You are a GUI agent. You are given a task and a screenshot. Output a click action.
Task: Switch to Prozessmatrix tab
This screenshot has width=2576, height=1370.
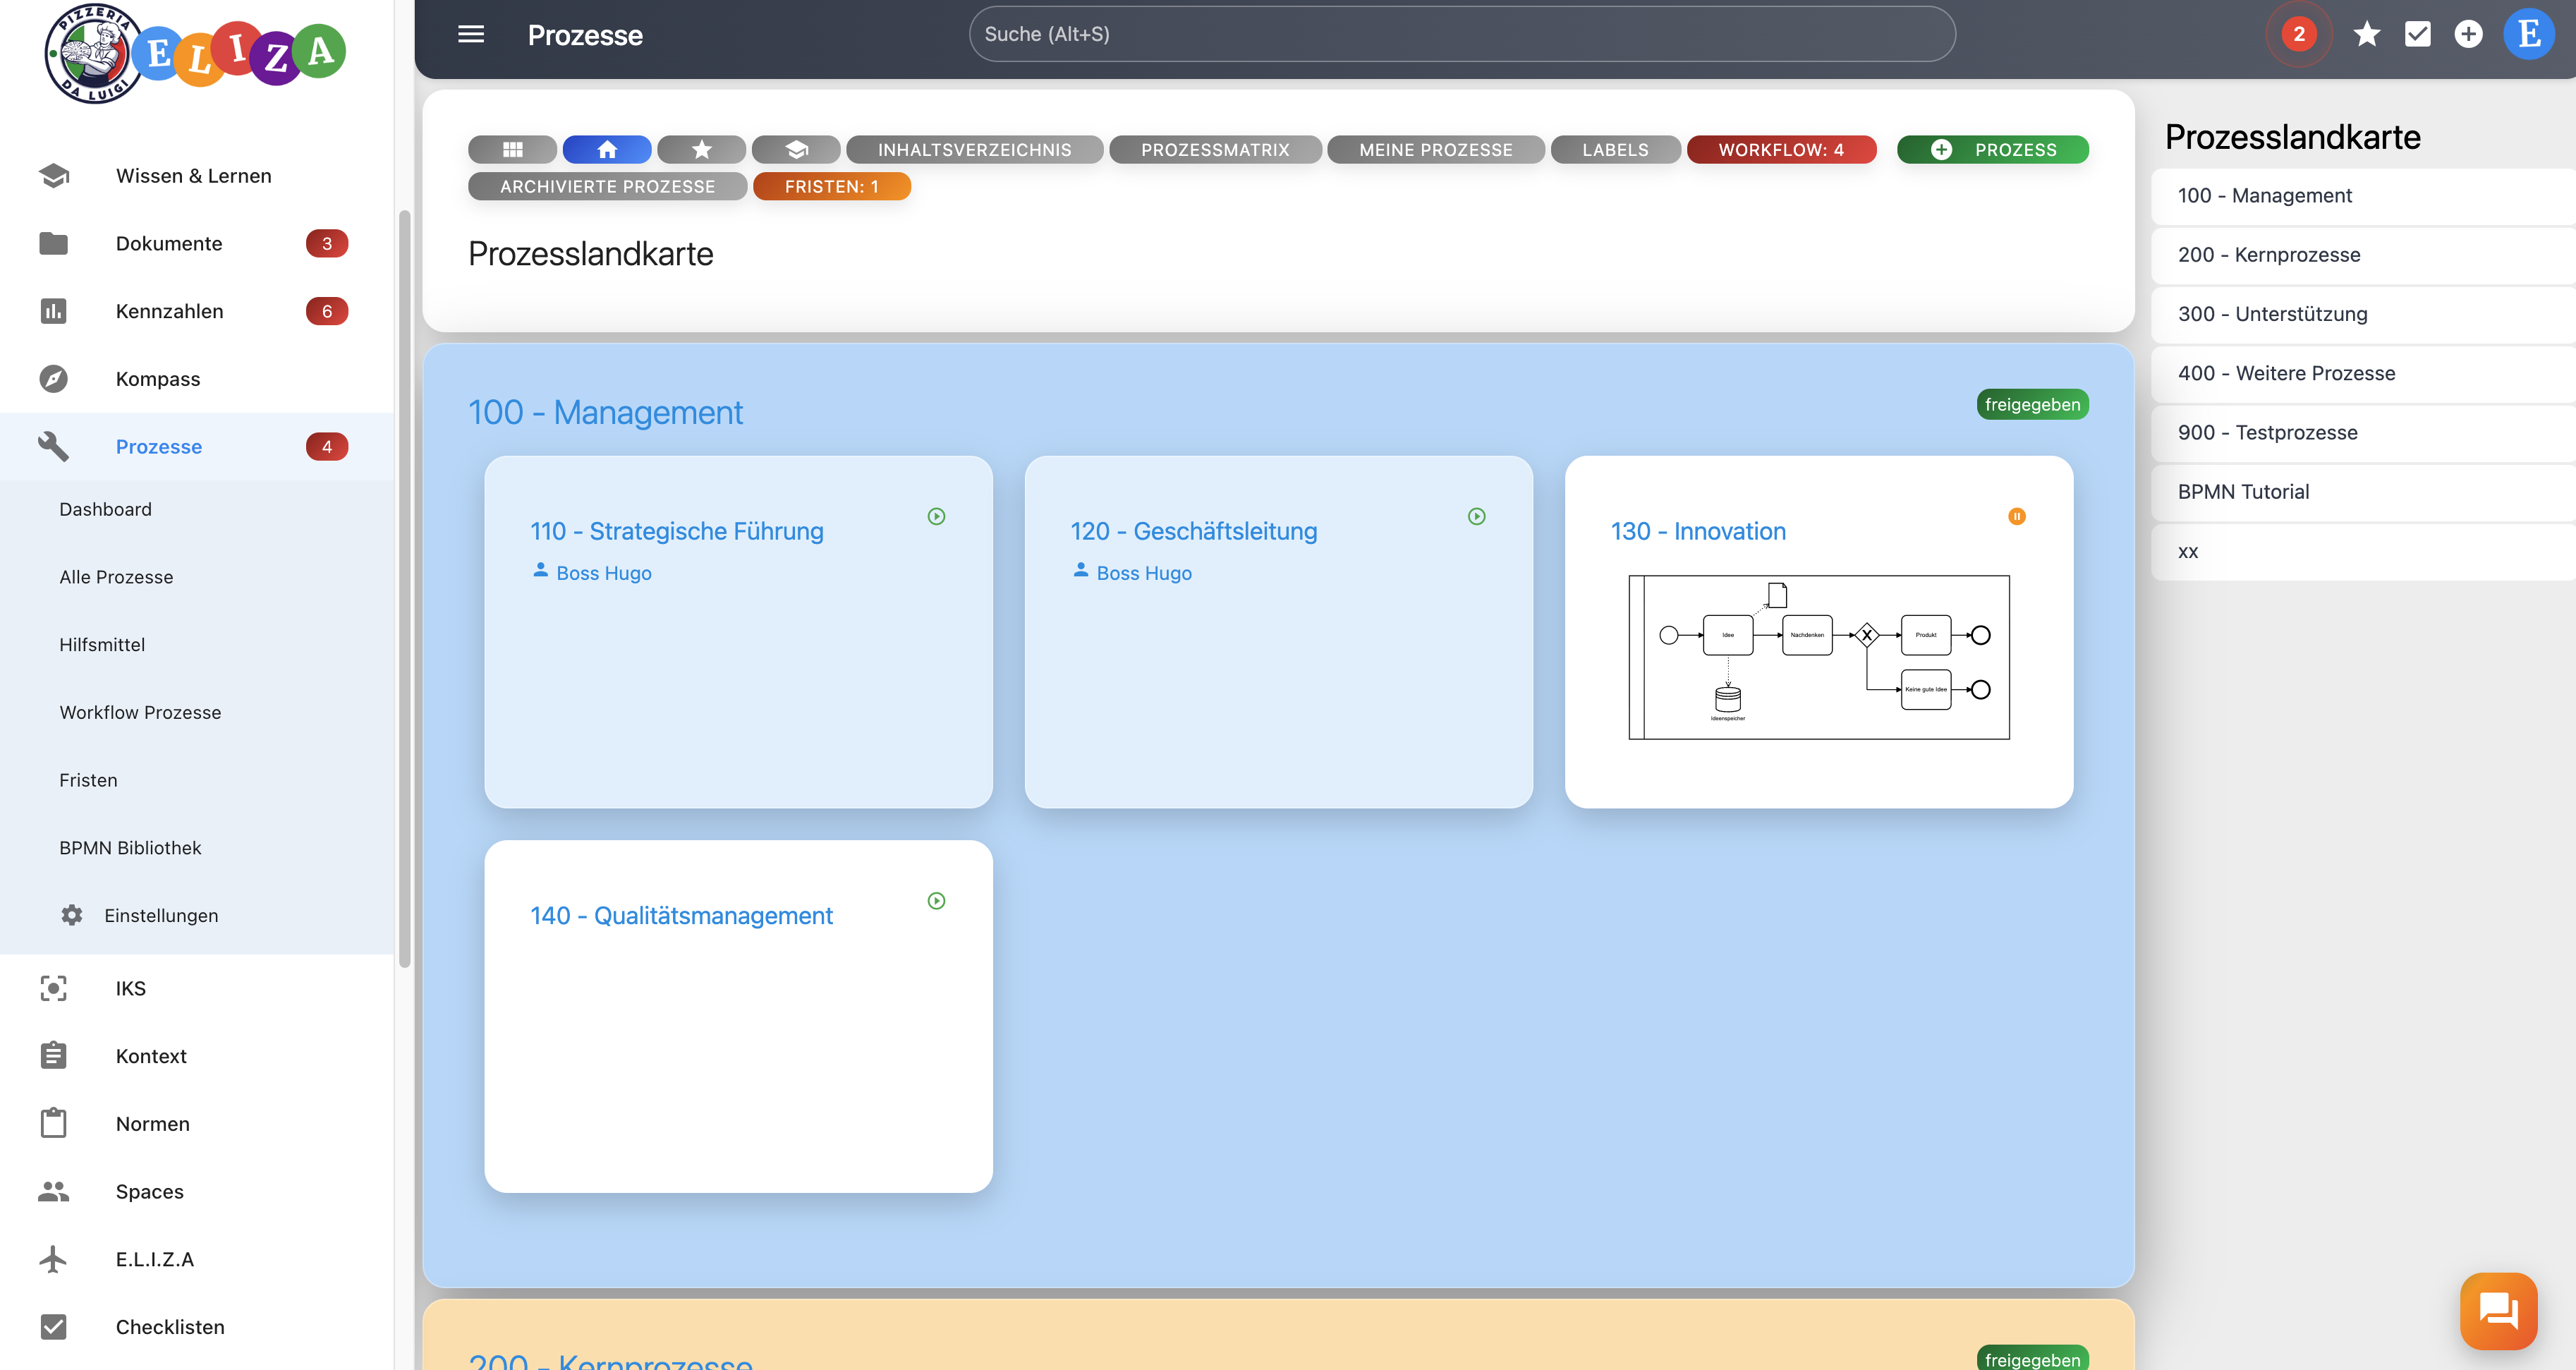(1215, 150)
